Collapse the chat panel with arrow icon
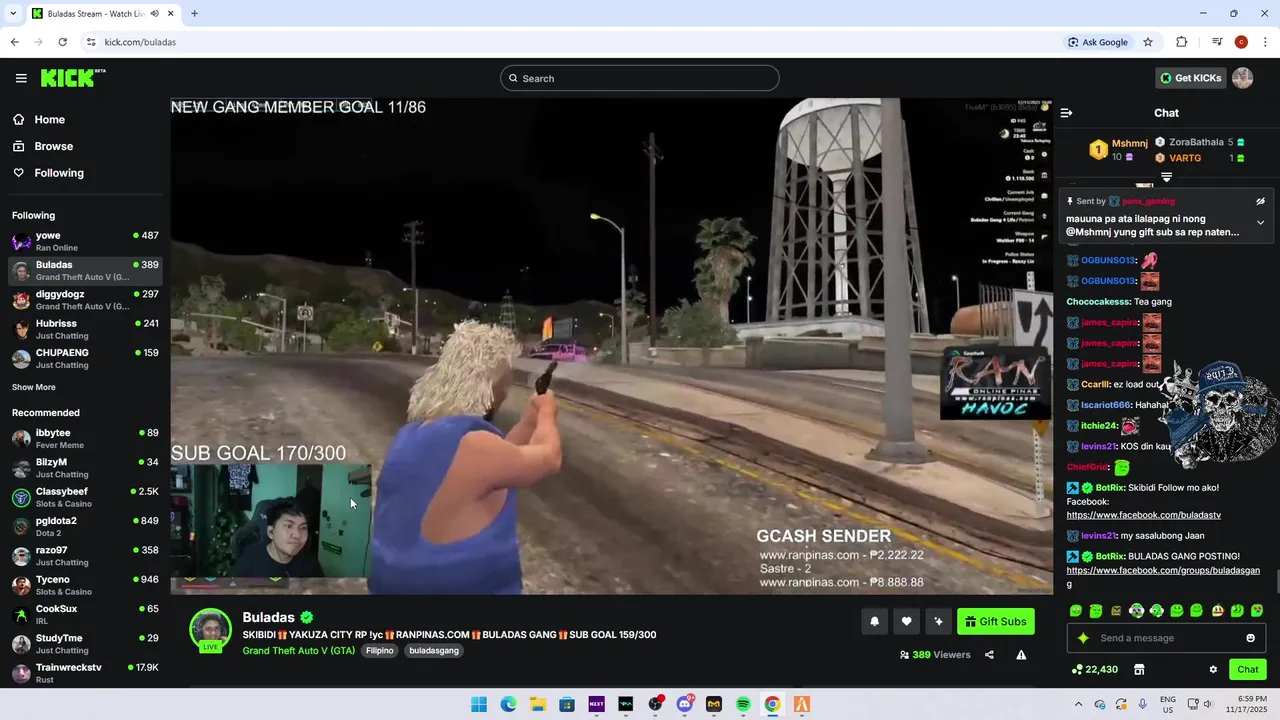The width and height of the screenshot is (1280, 720). point(1066,113)
